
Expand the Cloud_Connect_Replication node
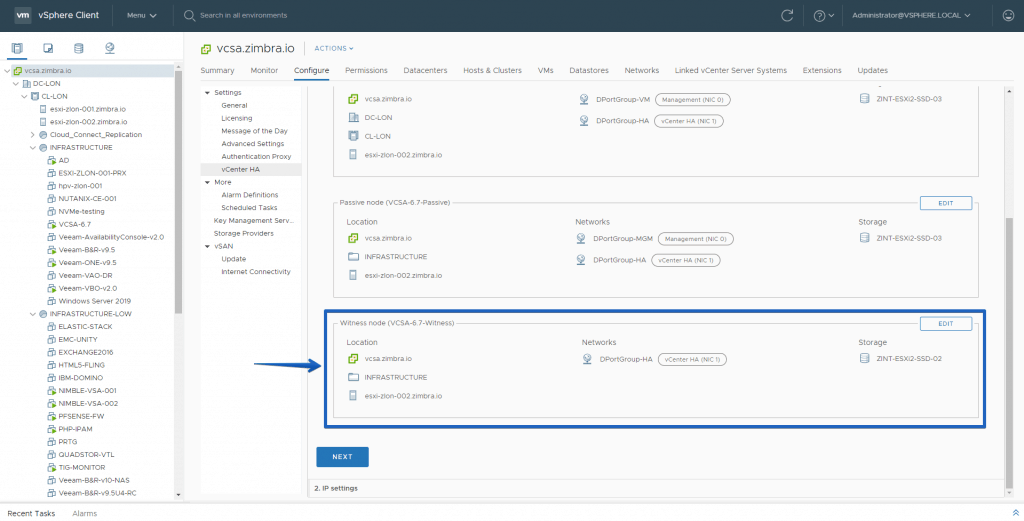pyautogui.click(x=33, y=134)
